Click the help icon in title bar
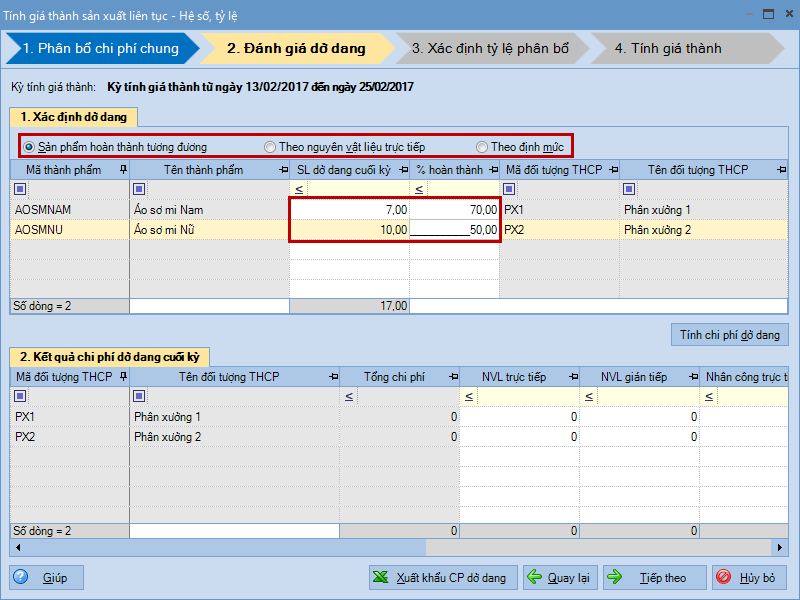Viewport: 800px width, 600px height. tap(743, 14)
